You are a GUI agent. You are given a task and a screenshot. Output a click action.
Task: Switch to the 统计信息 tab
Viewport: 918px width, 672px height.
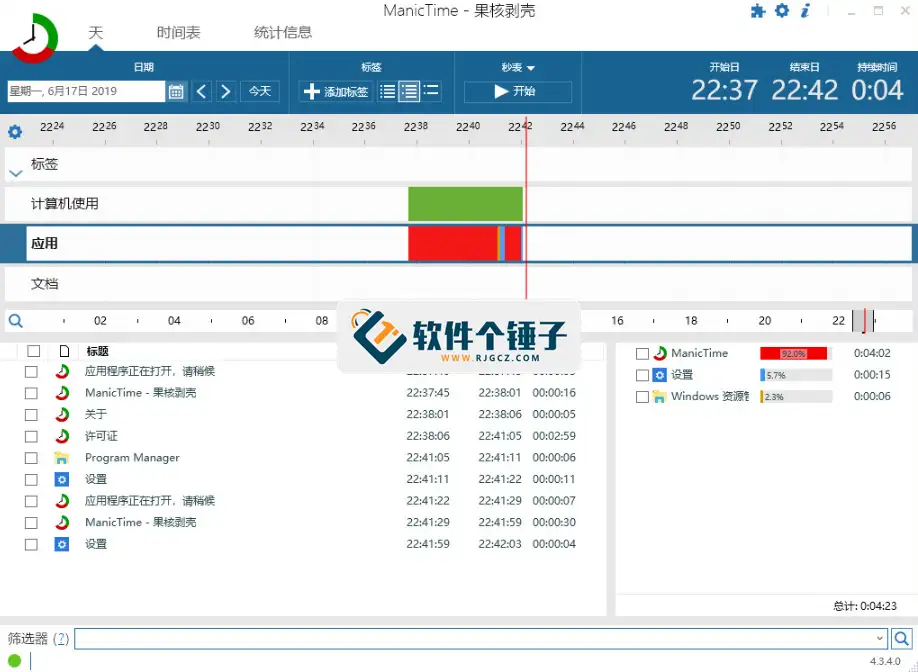[283, 32]
